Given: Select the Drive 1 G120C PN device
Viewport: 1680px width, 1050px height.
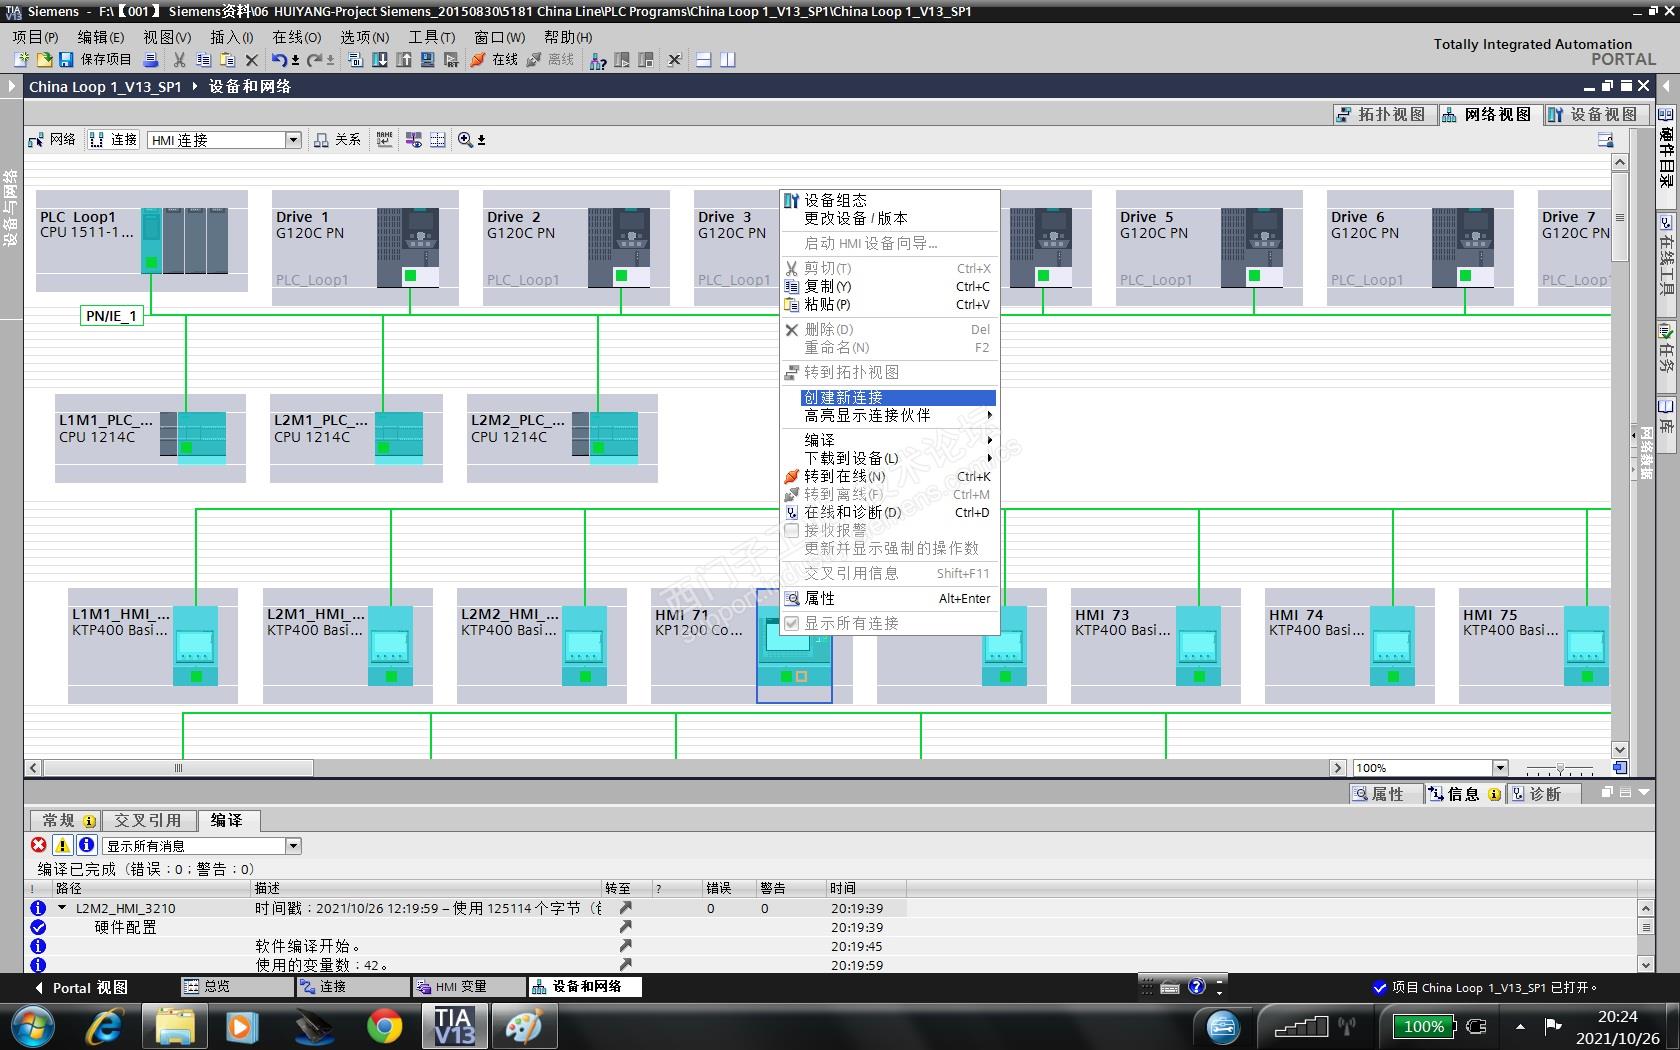Looking at the screenshot, I should (x=365, y=248).
